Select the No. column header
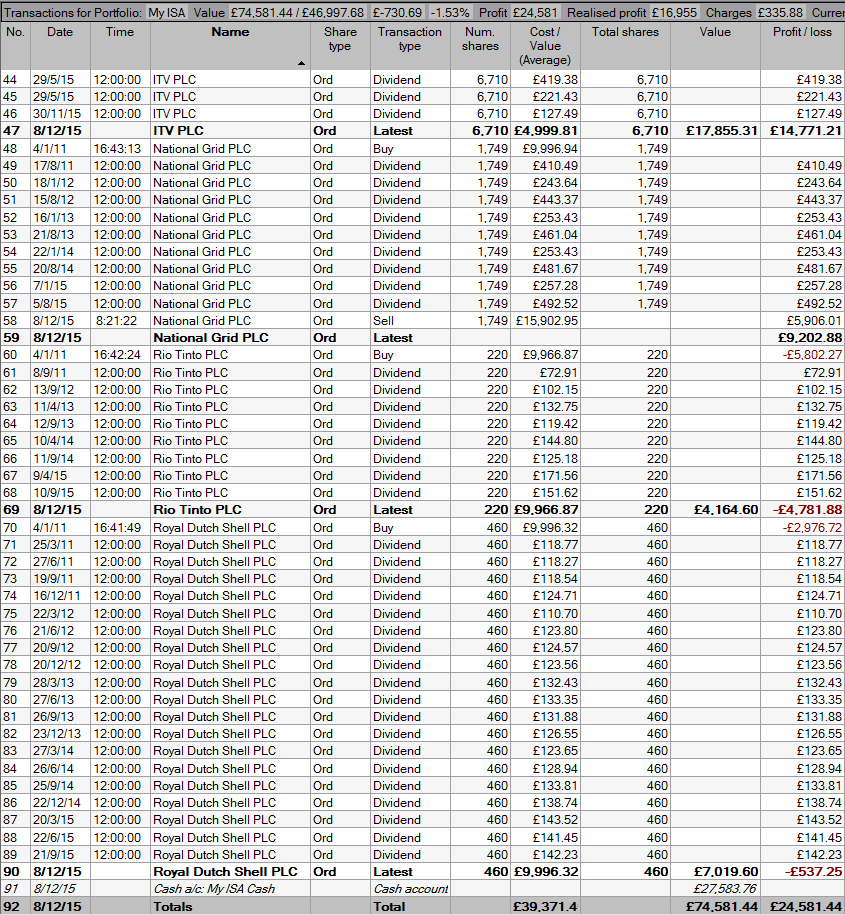This screenshot has height=915, width=845. [15, 32]
